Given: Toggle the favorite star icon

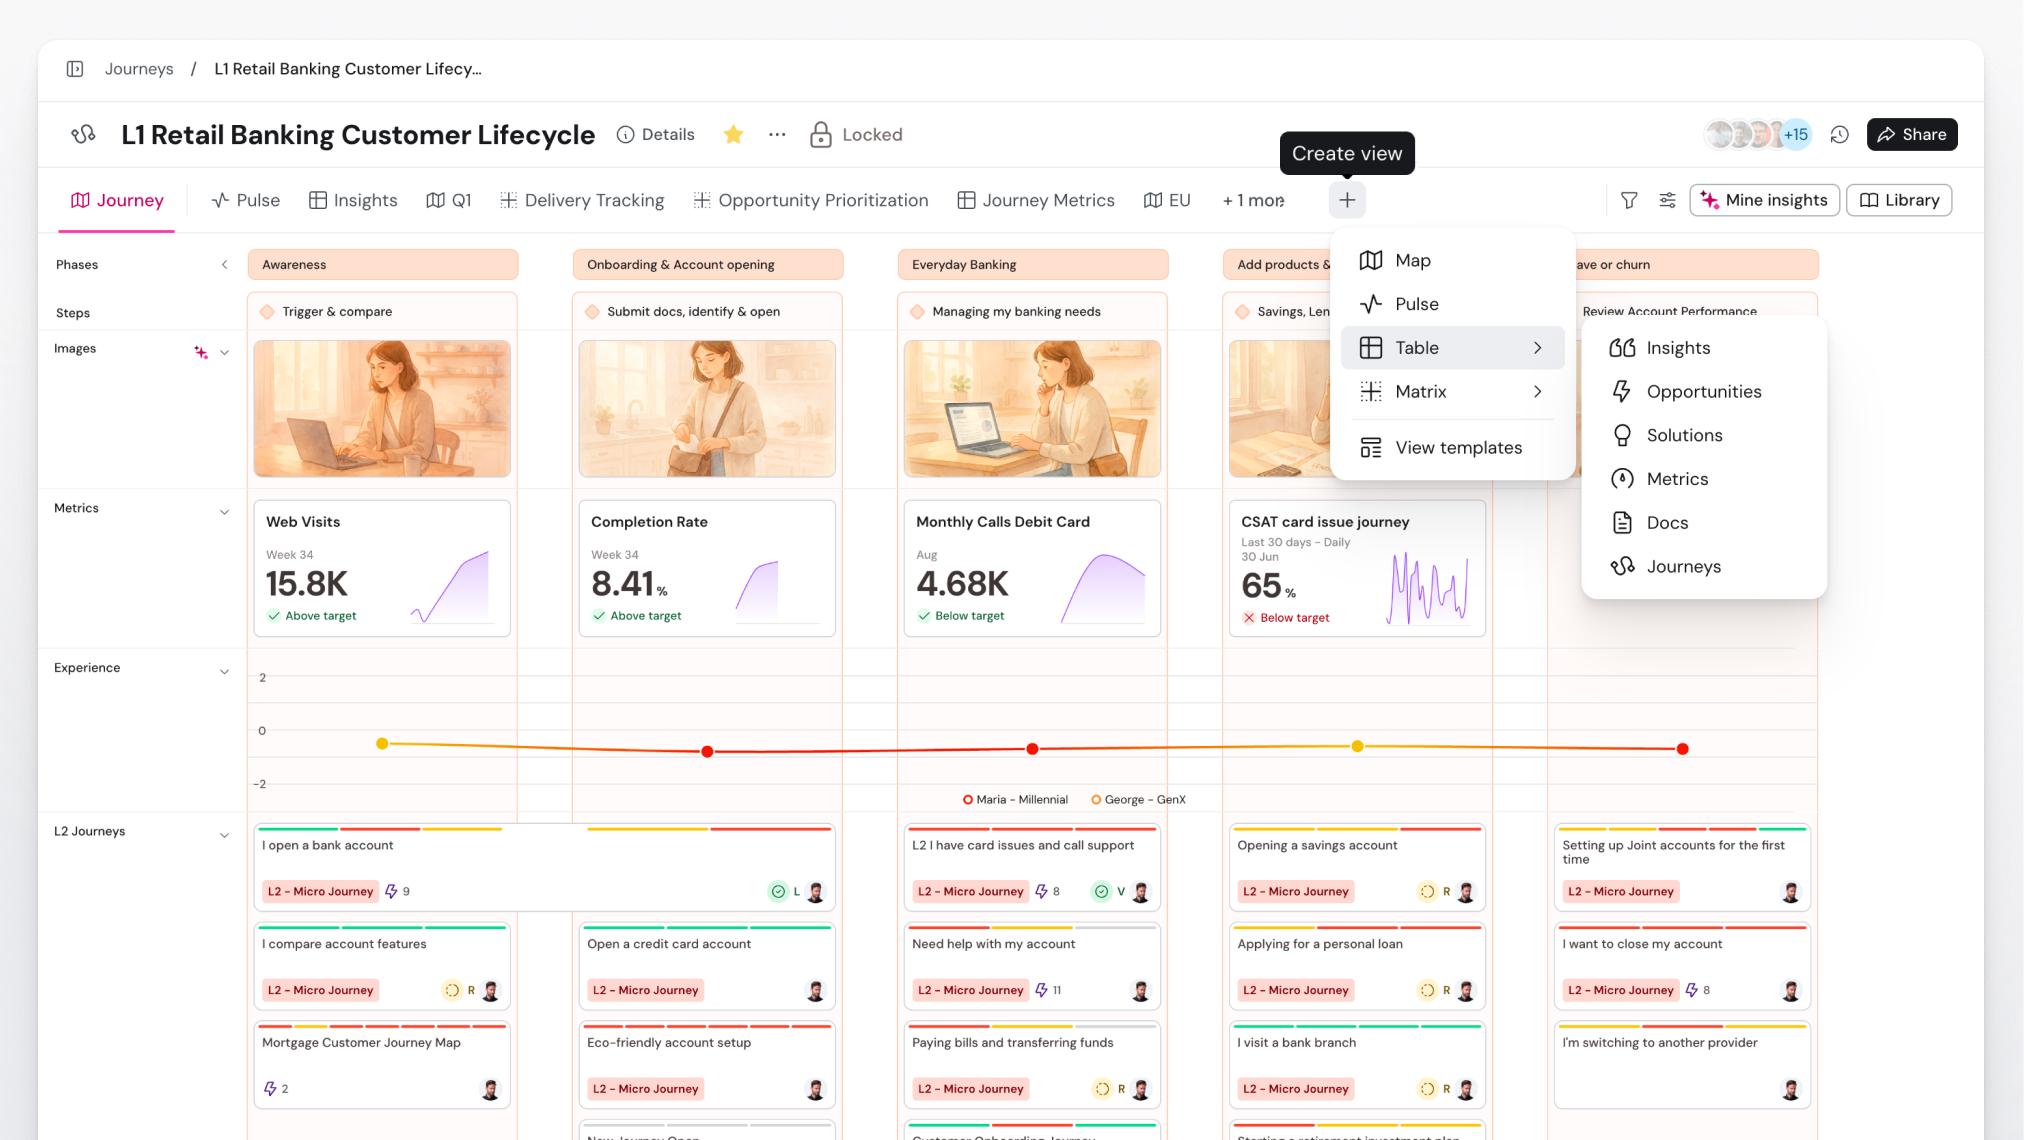Looking at the screenshot, I should (733, 134).
